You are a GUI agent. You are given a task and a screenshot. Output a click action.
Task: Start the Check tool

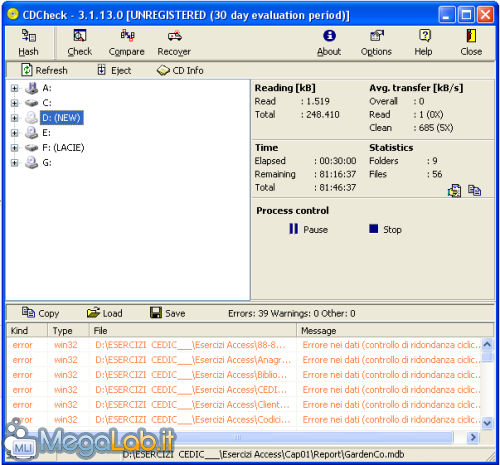(x=80, y=43)
